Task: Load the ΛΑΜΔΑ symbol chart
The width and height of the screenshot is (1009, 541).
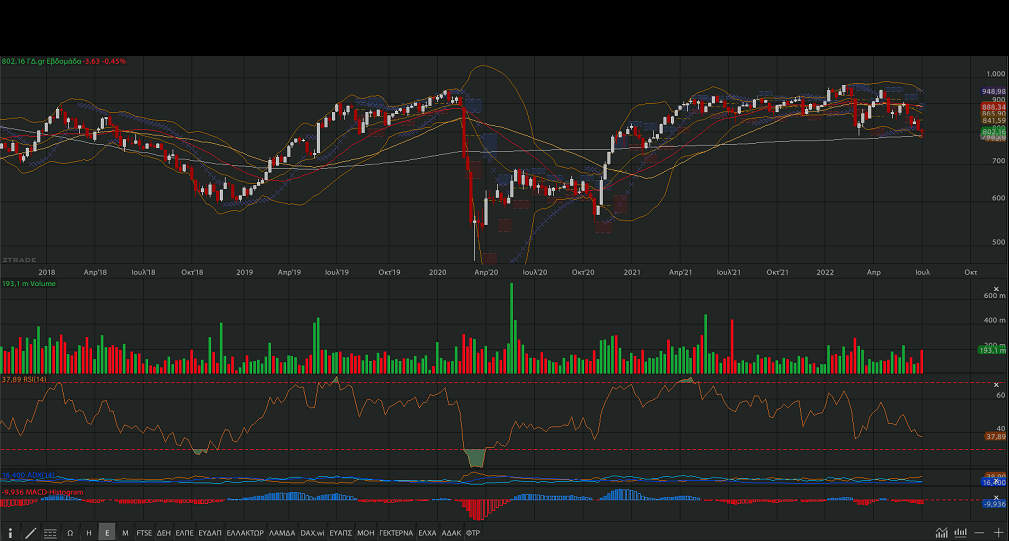Action: 282,533
